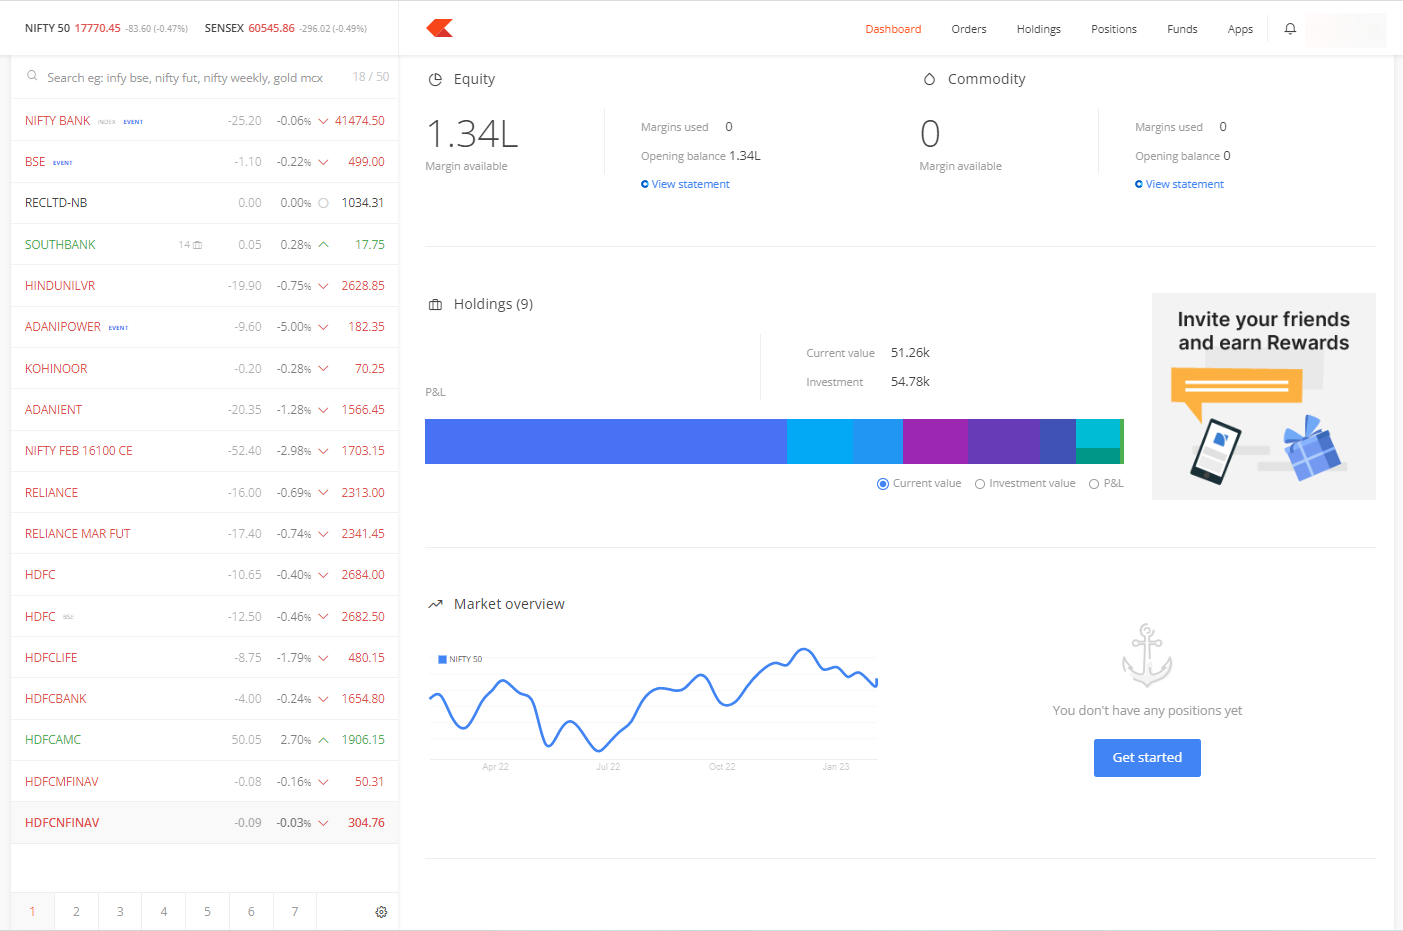Click the up chevron beside HDFCAMC
This screenshot has height=931, width=1403.
(322, 739)
